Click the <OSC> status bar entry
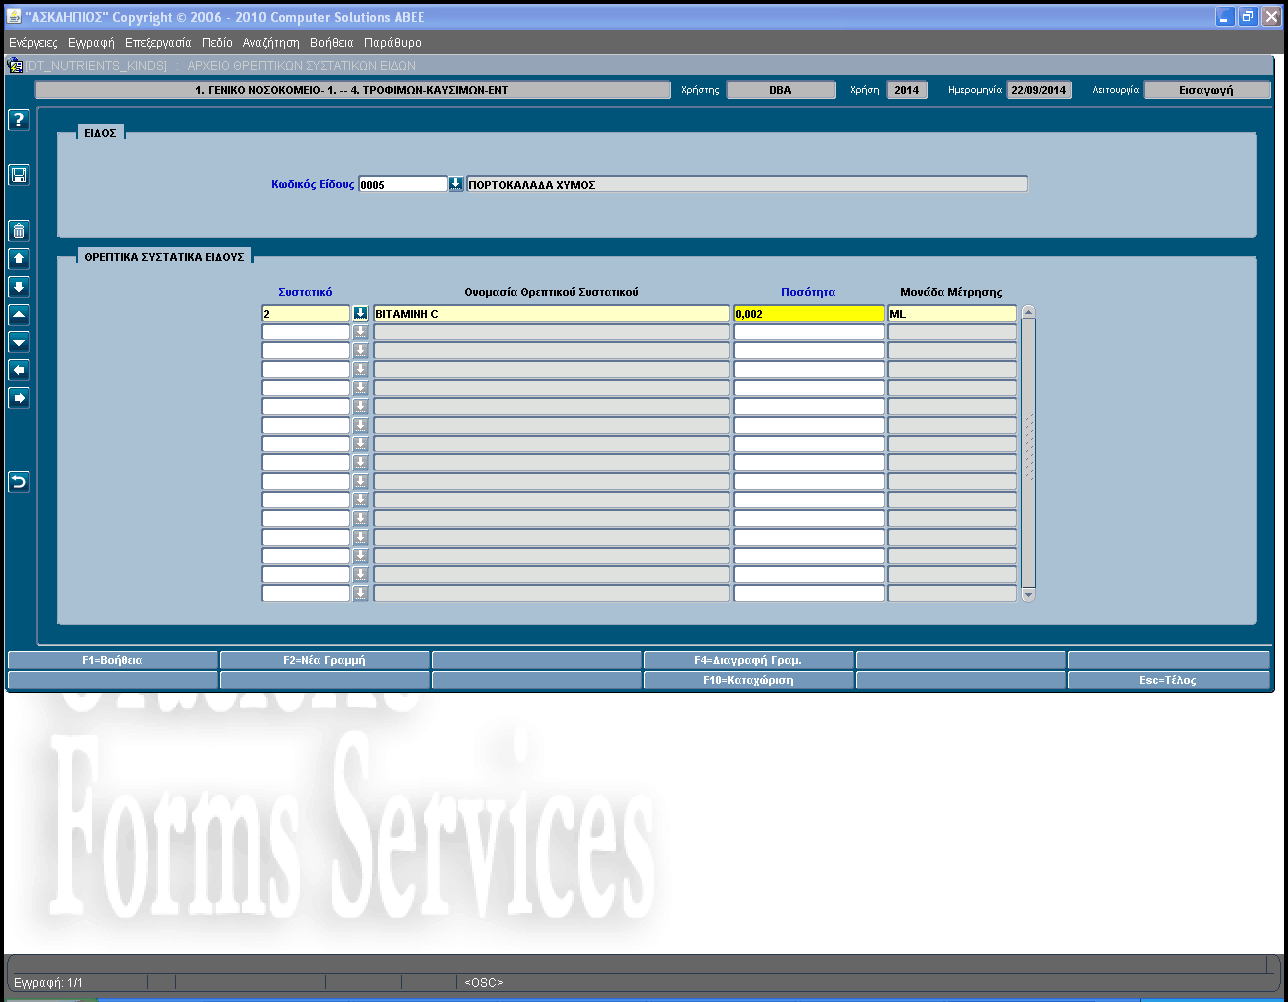Screen dimensions: 1288x1002 (x=484, y=983)
